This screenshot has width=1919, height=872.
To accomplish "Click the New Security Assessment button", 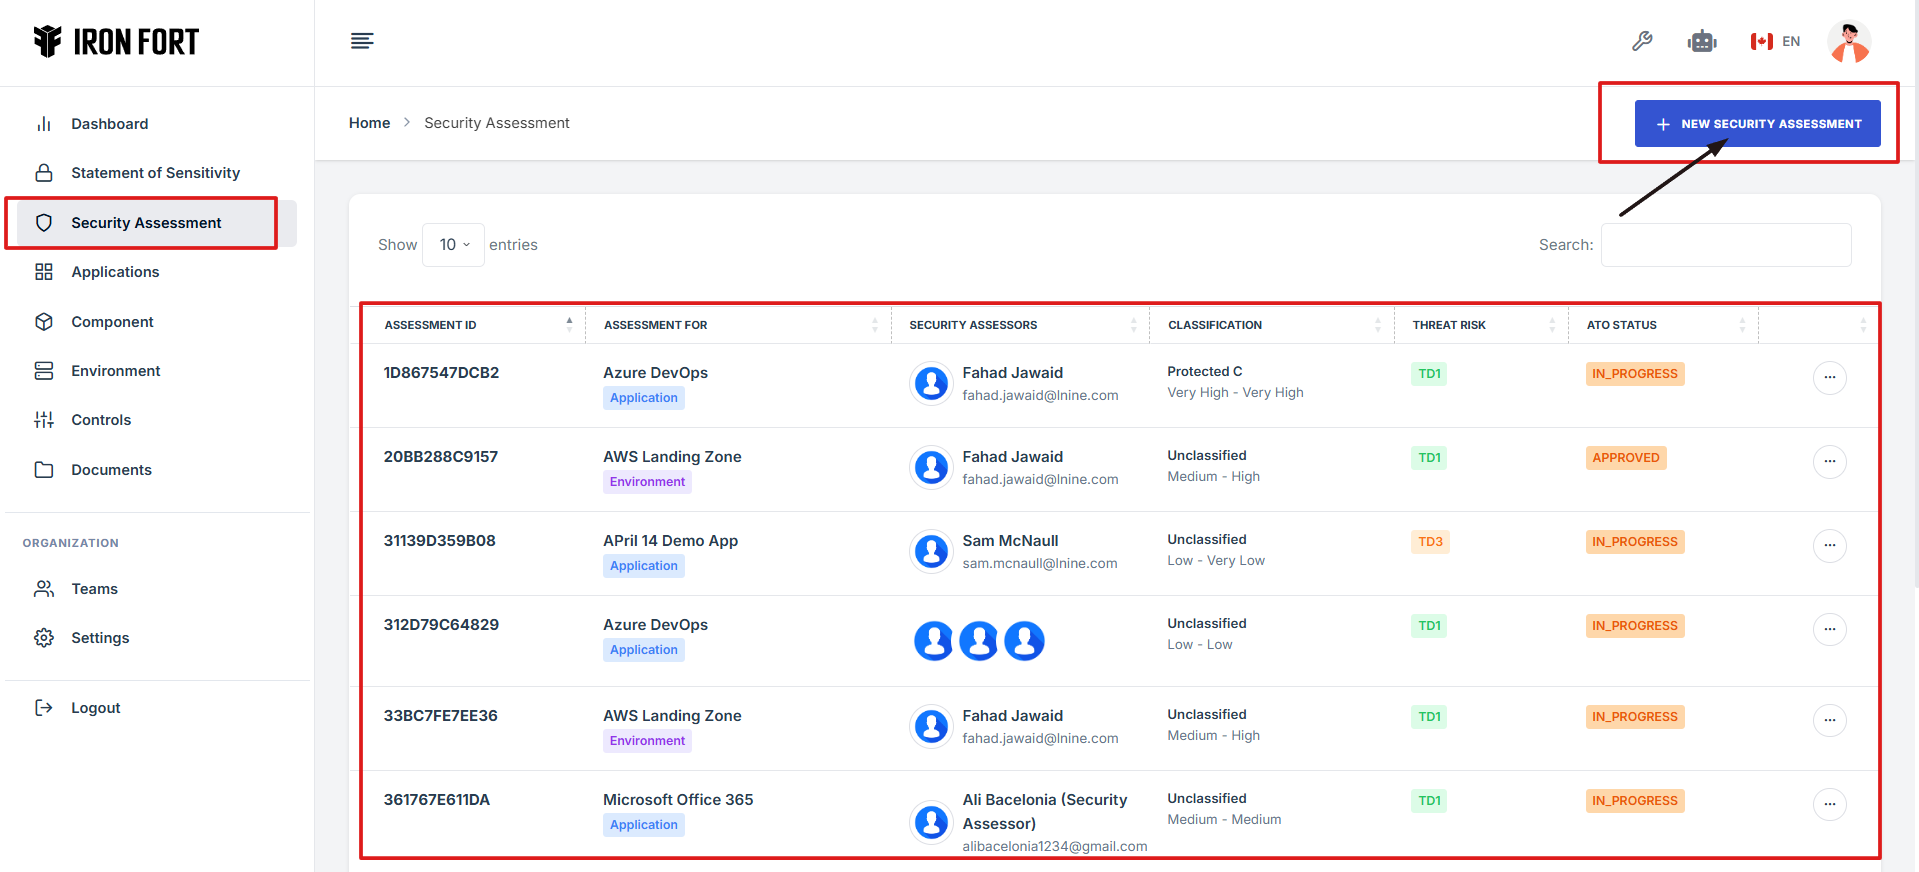I will tap(1757, 124).
